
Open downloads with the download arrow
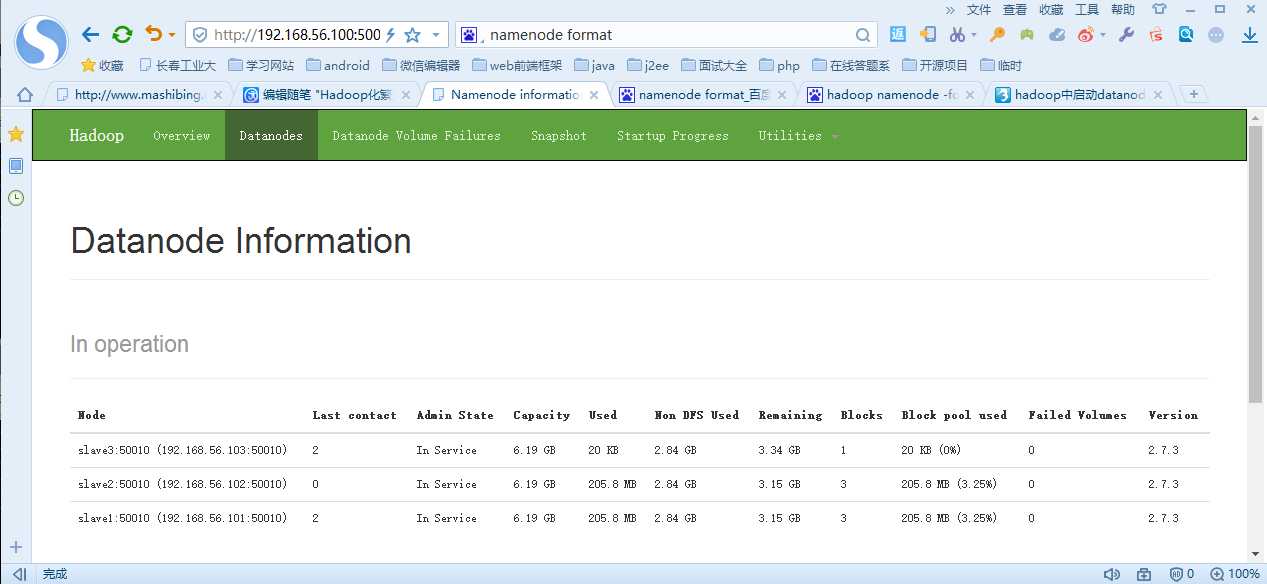[x=1249, y=34]
